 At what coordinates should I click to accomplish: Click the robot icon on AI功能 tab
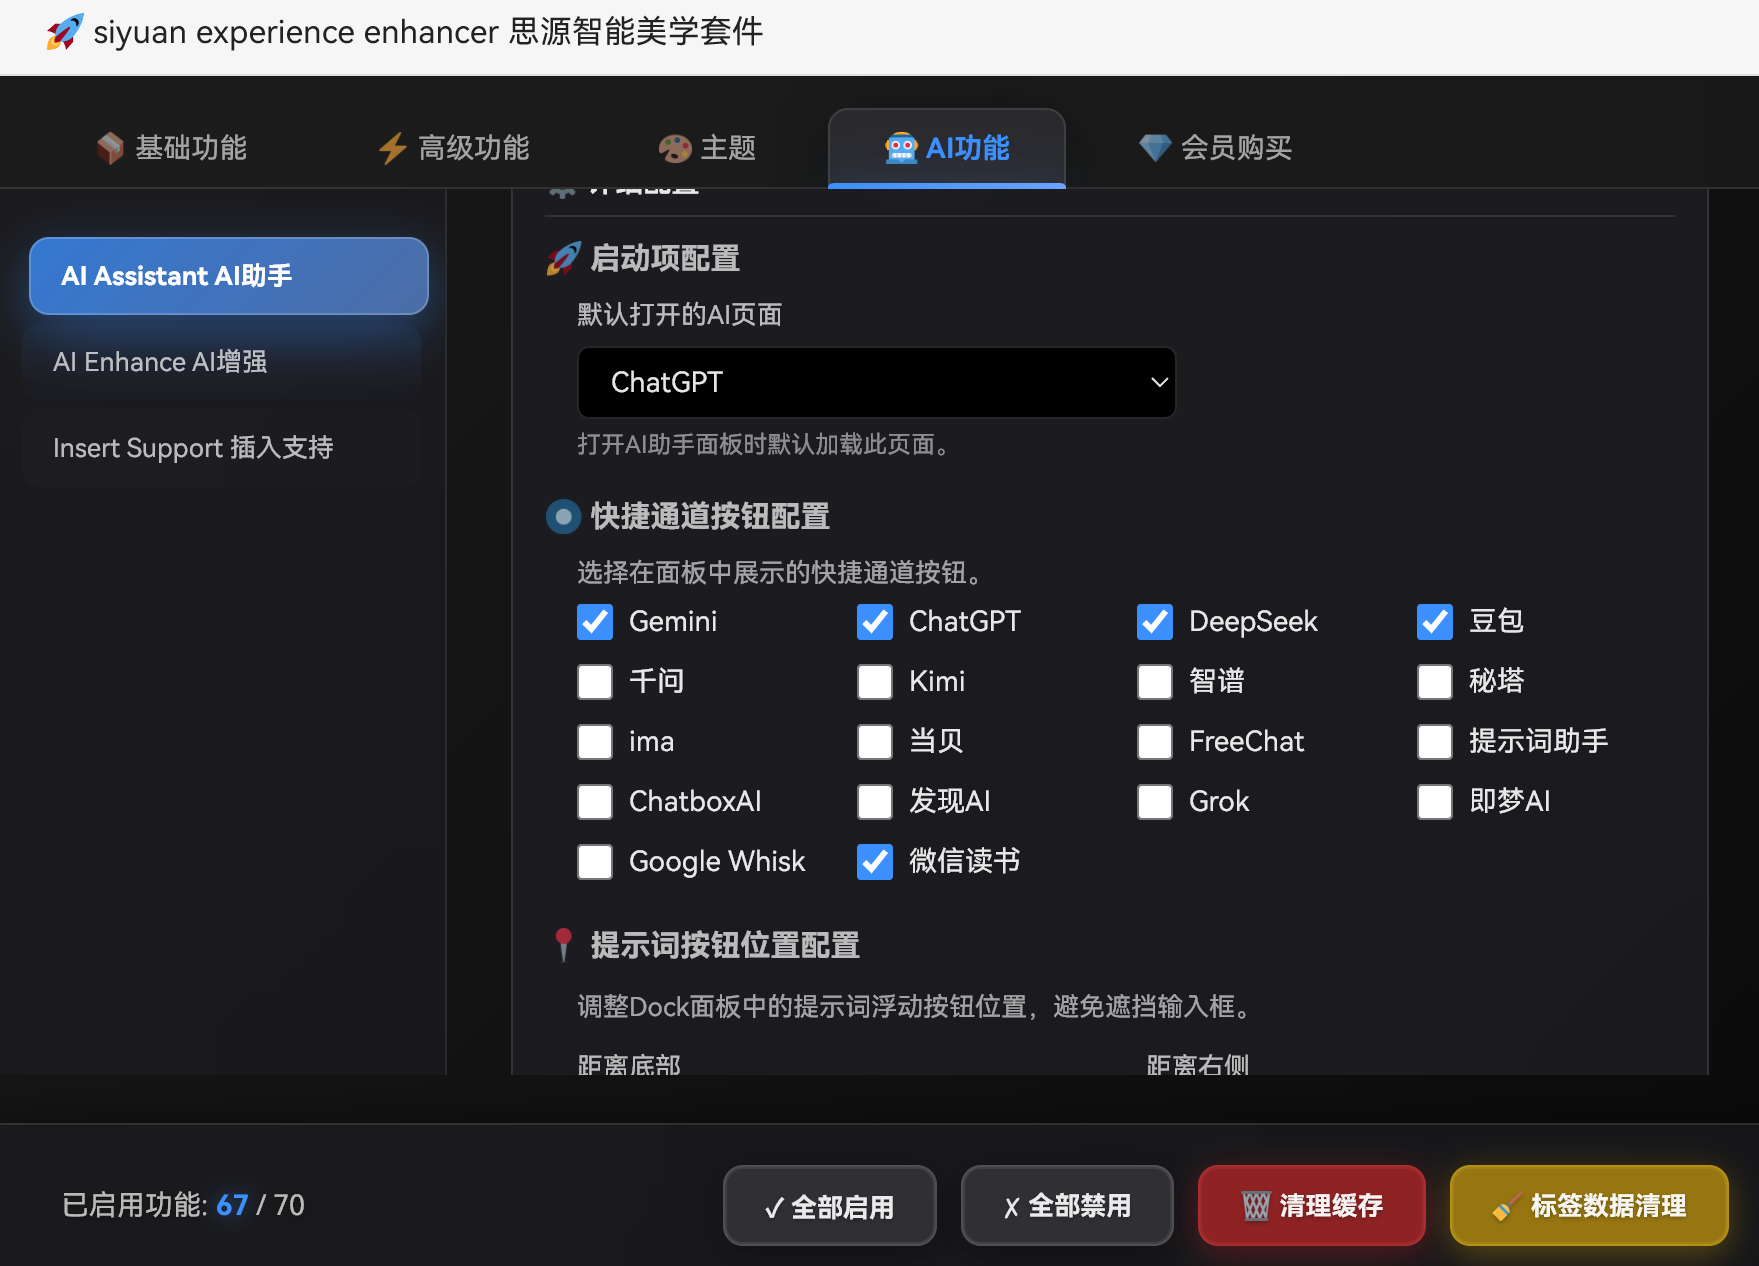coord(901,148)
